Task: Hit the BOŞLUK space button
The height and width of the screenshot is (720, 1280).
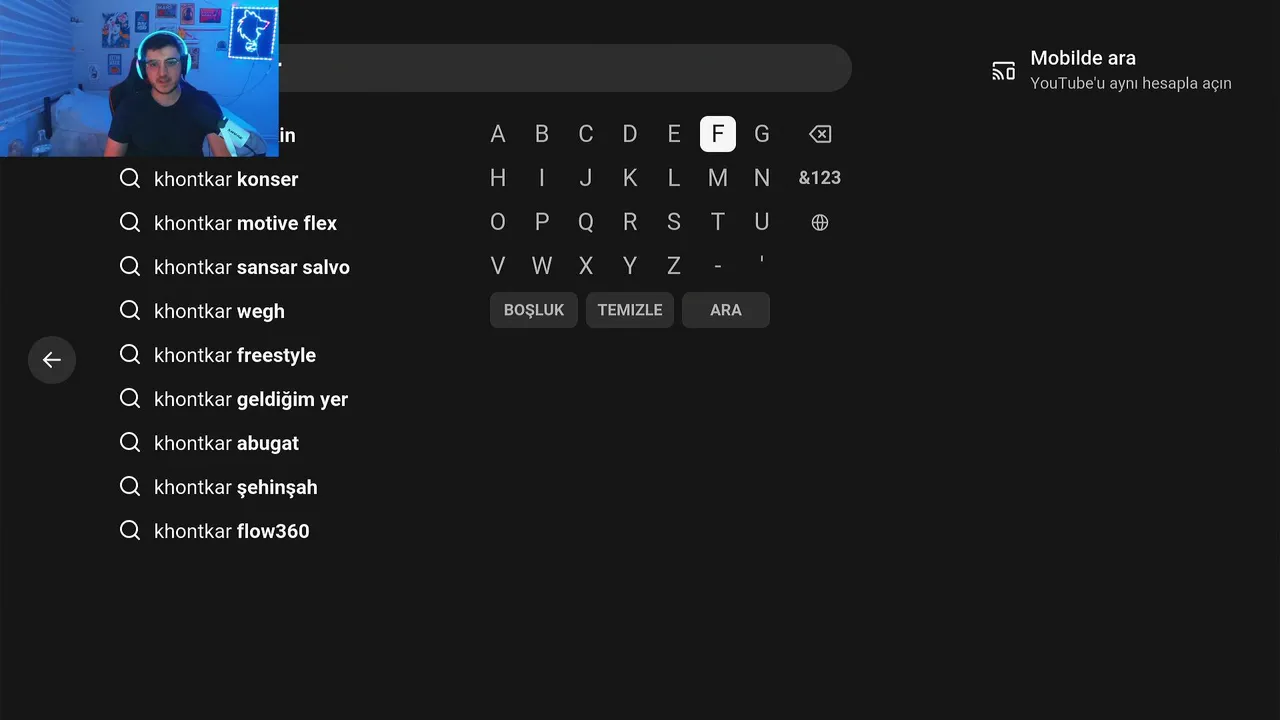Action: point(534,310)
